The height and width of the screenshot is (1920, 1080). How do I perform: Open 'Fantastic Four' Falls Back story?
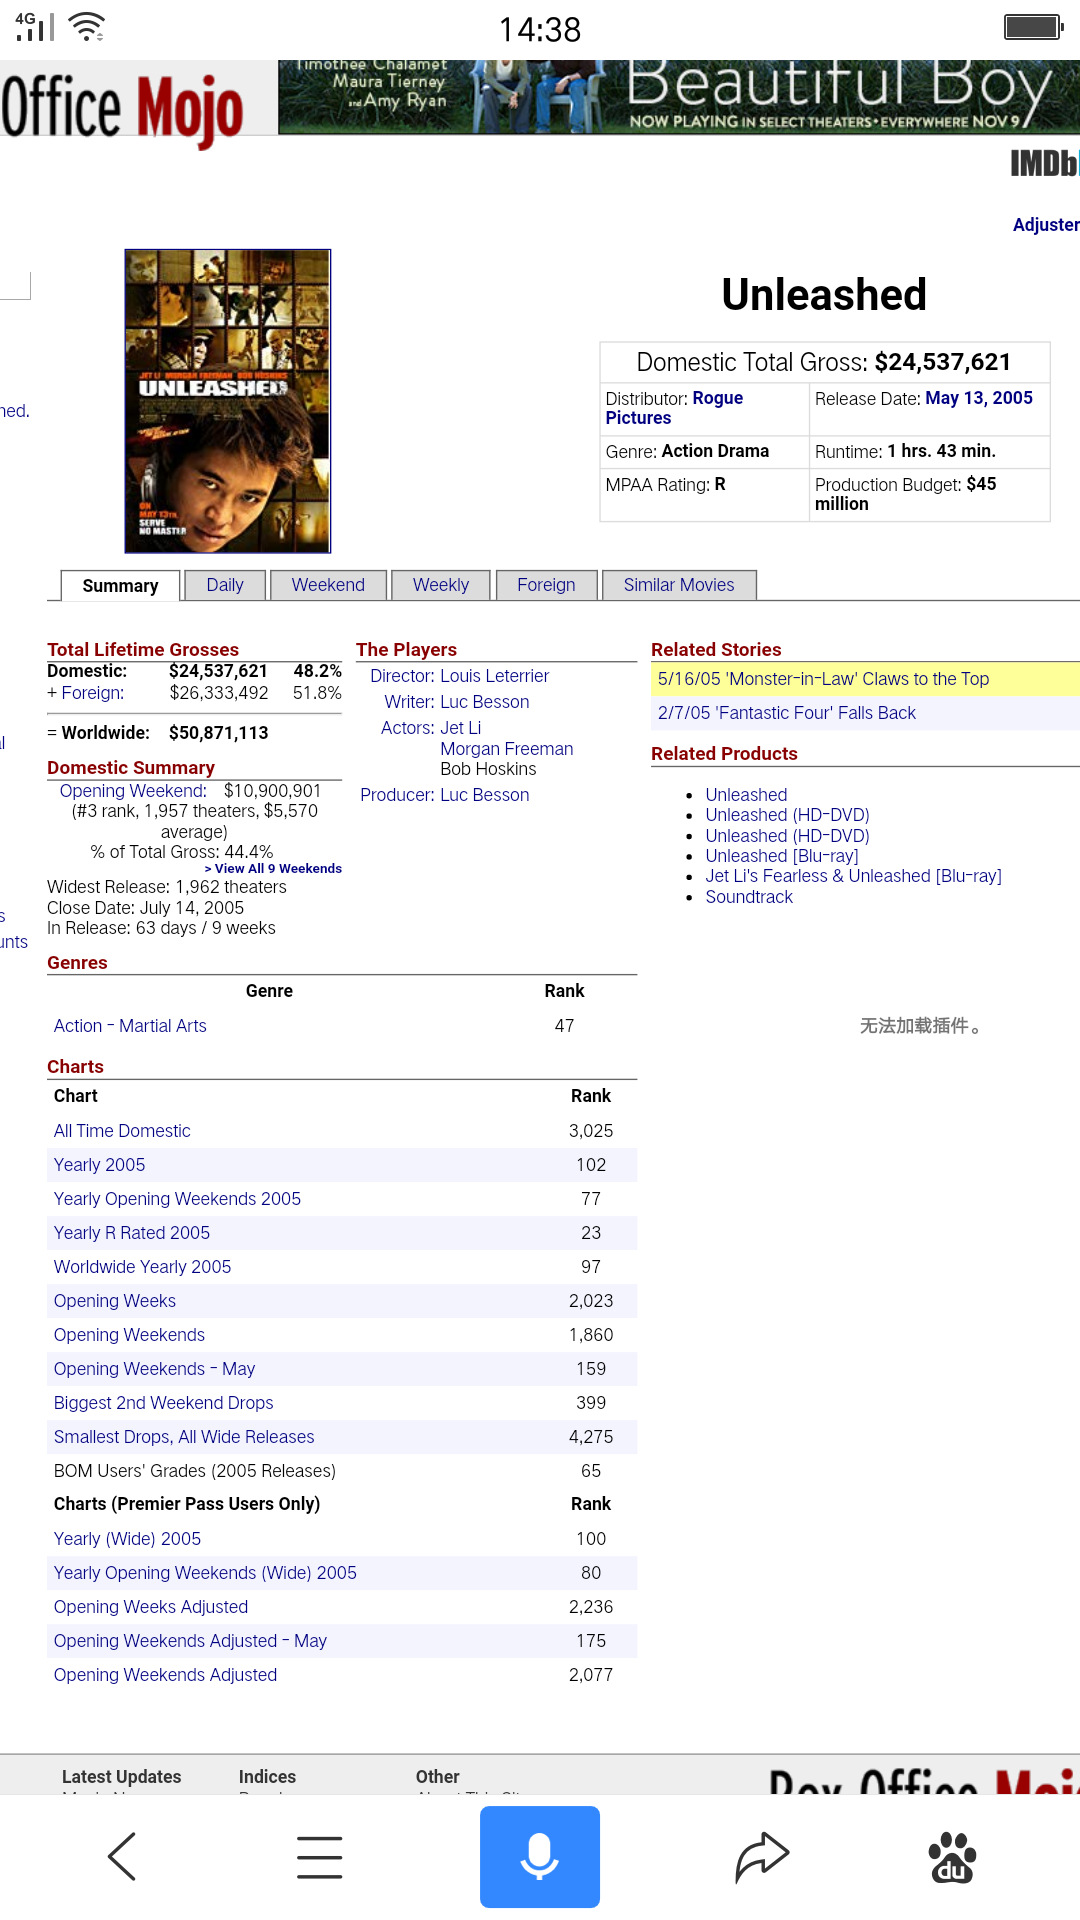(787, 713)
